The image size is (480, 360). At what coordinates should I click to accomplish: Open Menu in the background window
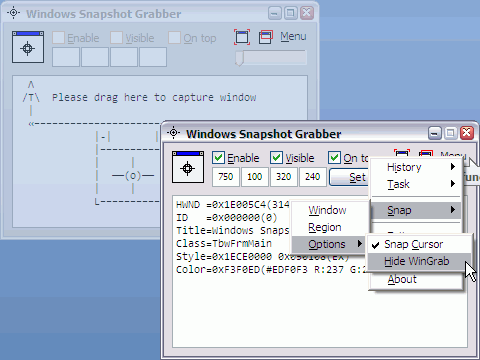pyautogui.click(x=293, y=36)
